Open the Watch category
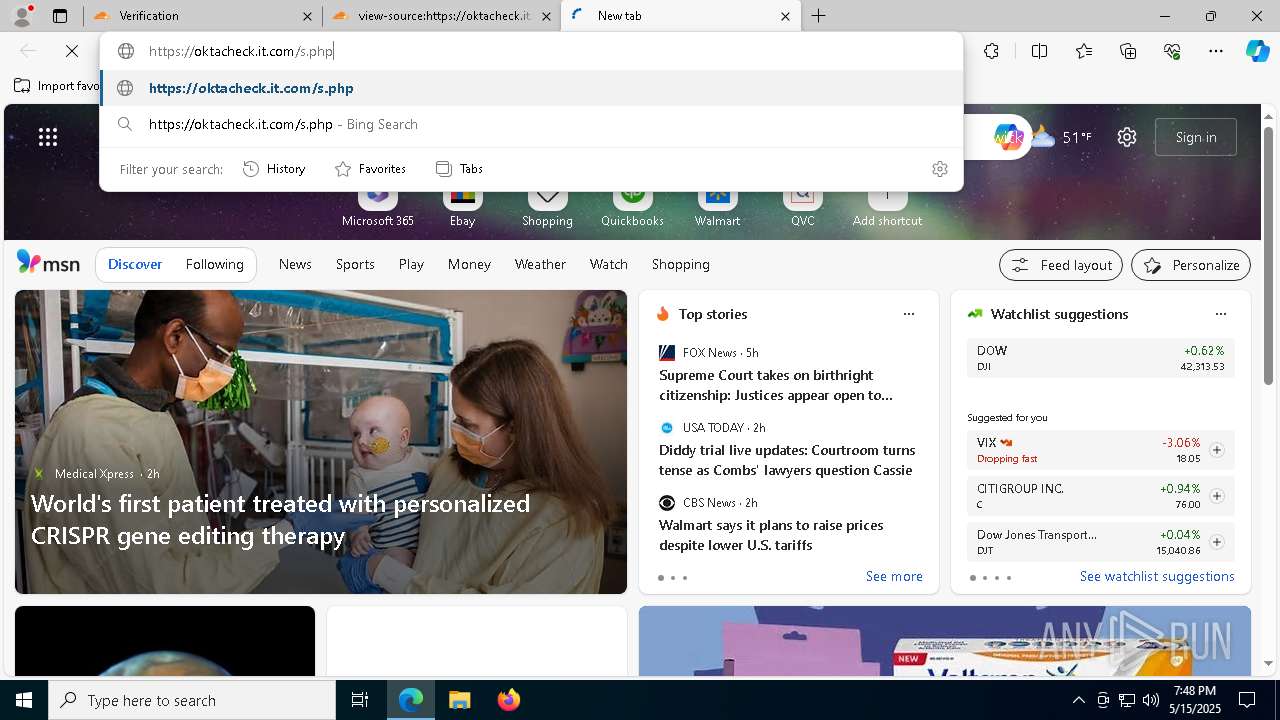The width and height of the screenshot is (1280, 720). click(609, 265)
